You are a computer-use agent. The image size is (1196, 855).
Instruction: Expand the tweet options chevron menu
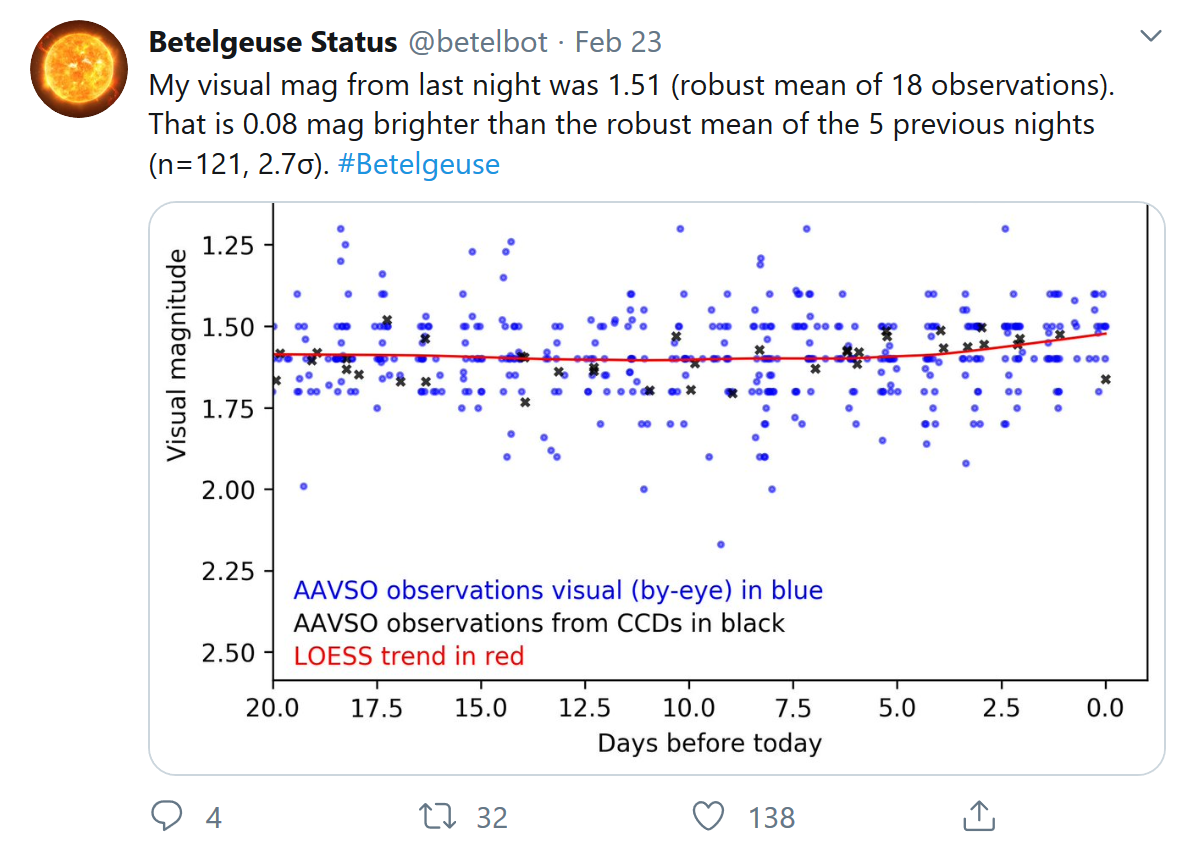click(x=1151, y=37)
